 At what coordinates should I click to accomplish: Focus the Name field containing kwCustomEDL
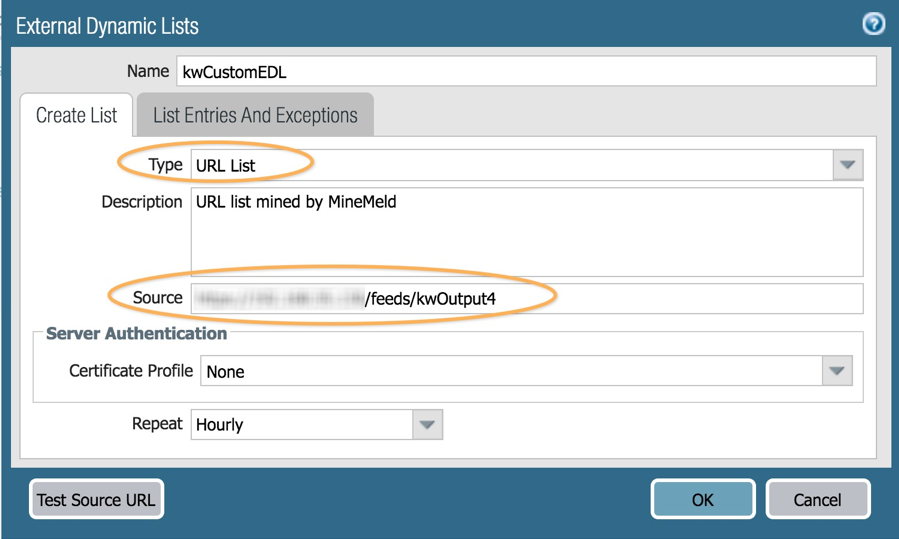[x=526, y=71]
